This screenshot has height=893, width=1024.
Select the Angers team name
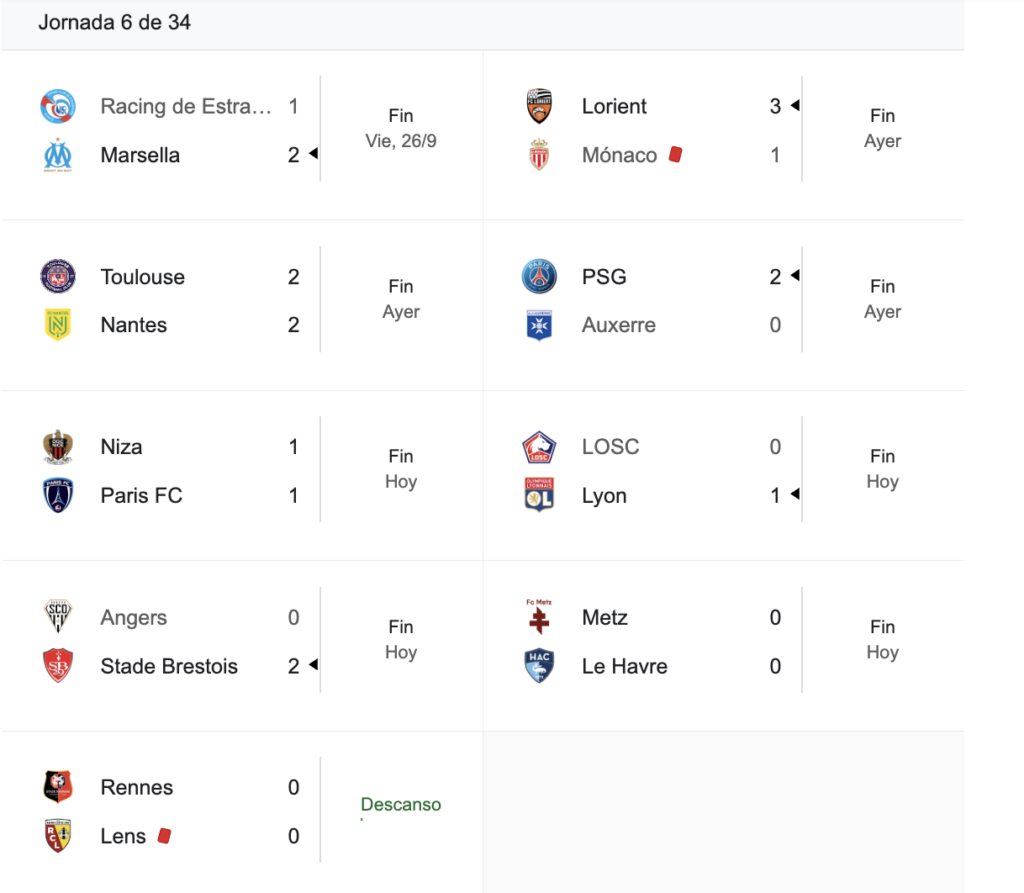click(133, 618)
